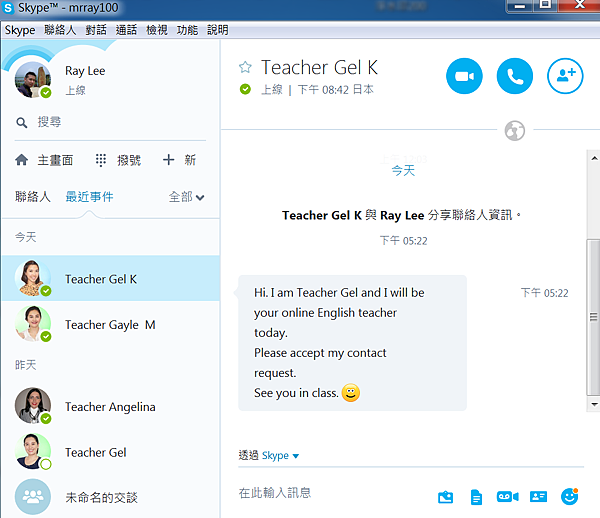
Task: Open the 全部 filter dropdown
Action: pos(186,197)
